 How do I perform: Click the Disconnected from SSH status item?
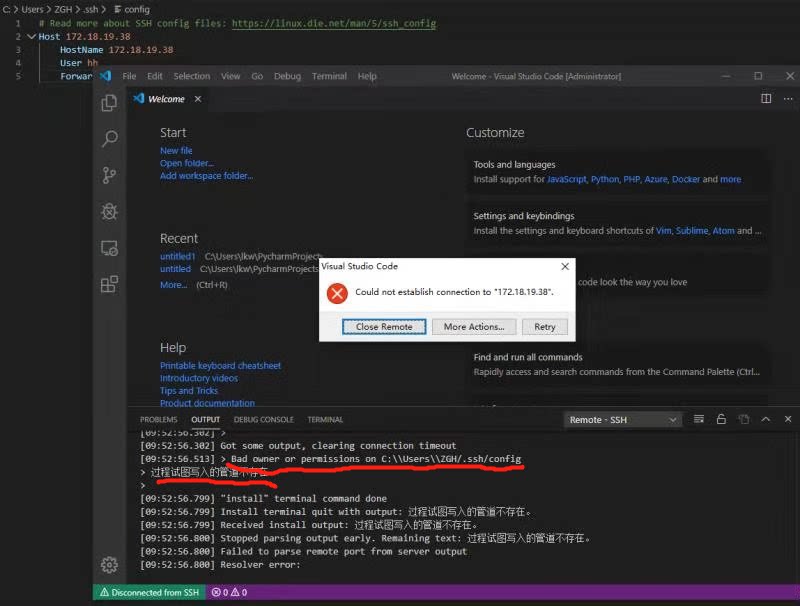click(x=149, y=592)
